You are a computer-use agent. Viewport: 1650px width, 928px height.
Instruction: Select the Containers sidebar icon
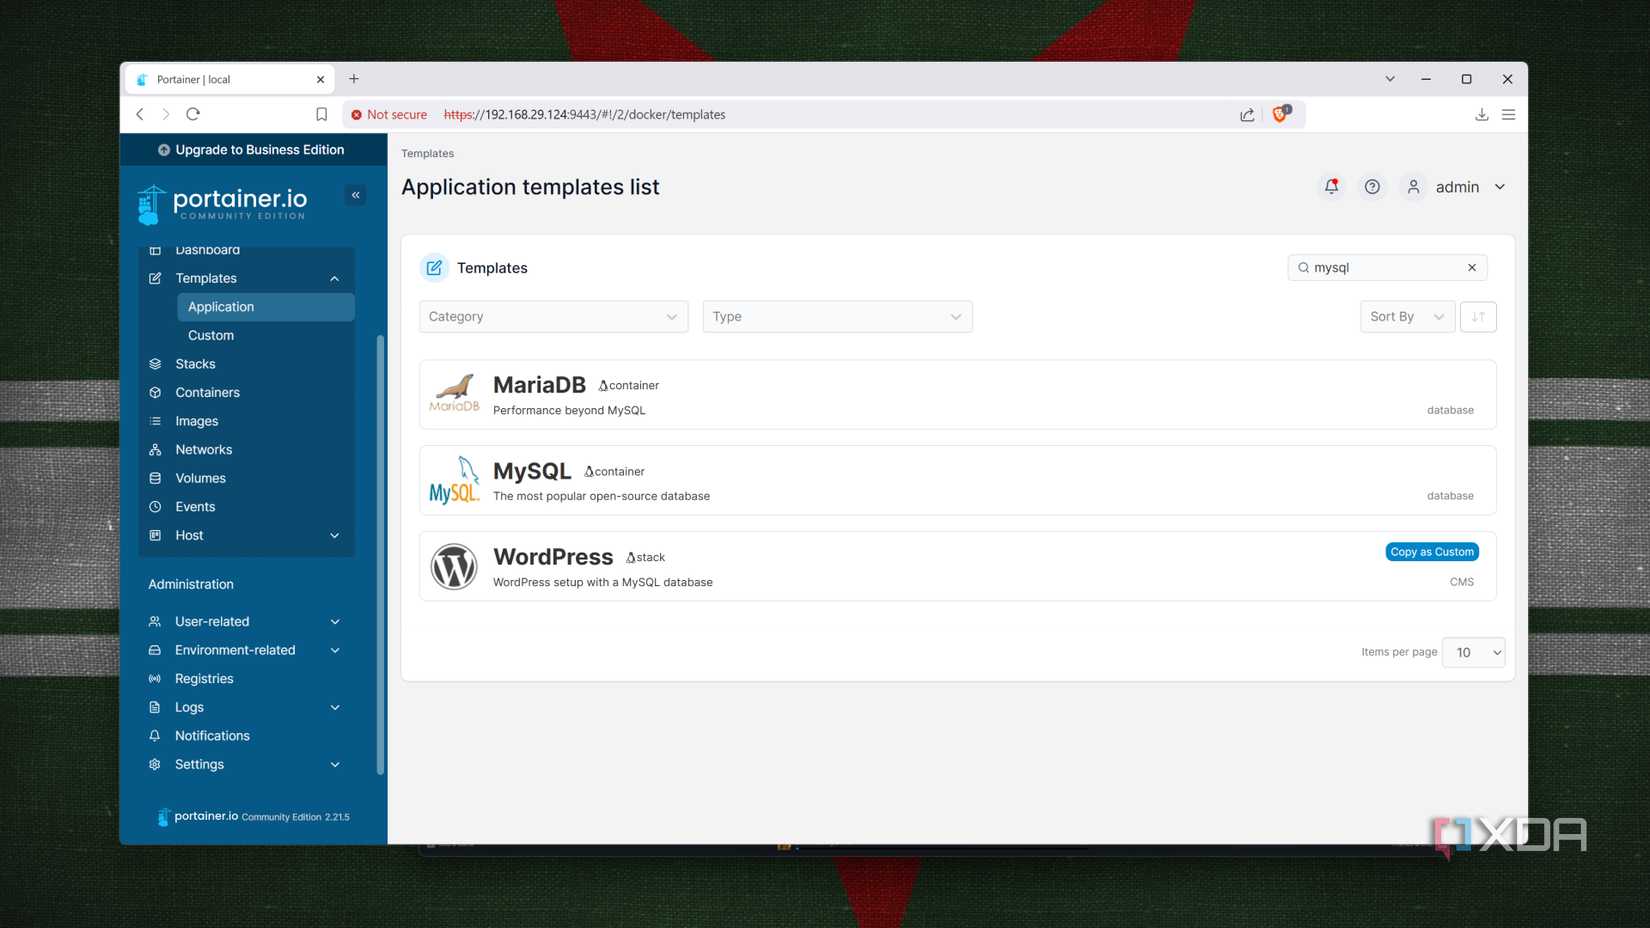coord(155,392)
